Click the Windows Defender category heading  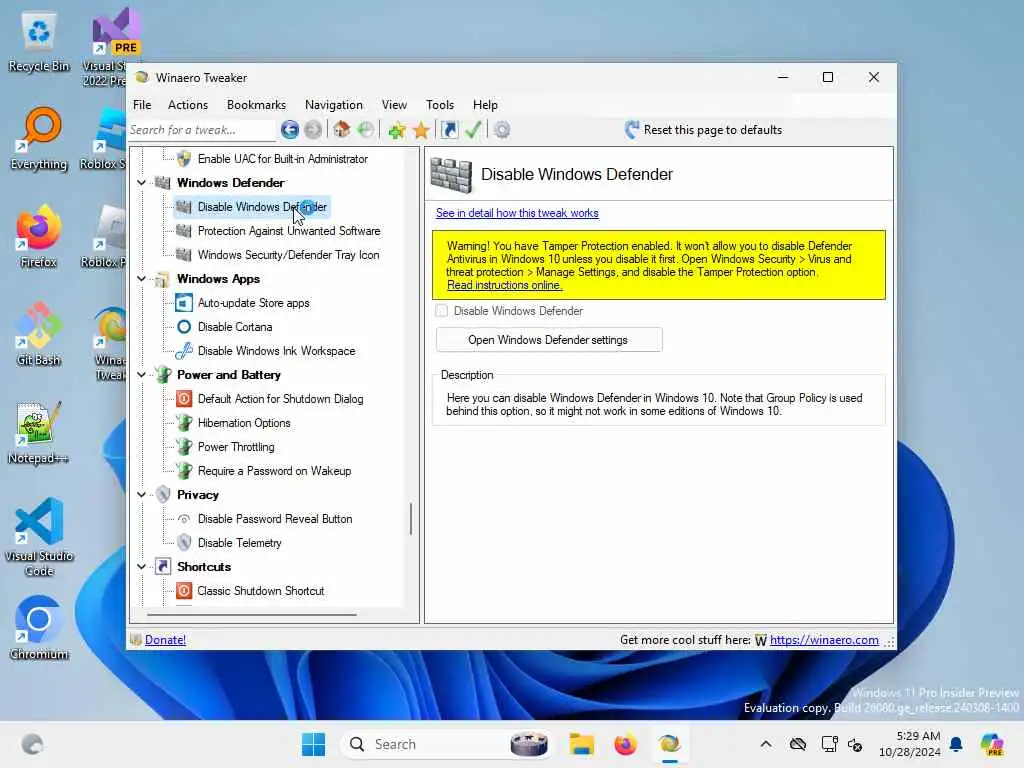pyautogui.click(x=231, y=183)
